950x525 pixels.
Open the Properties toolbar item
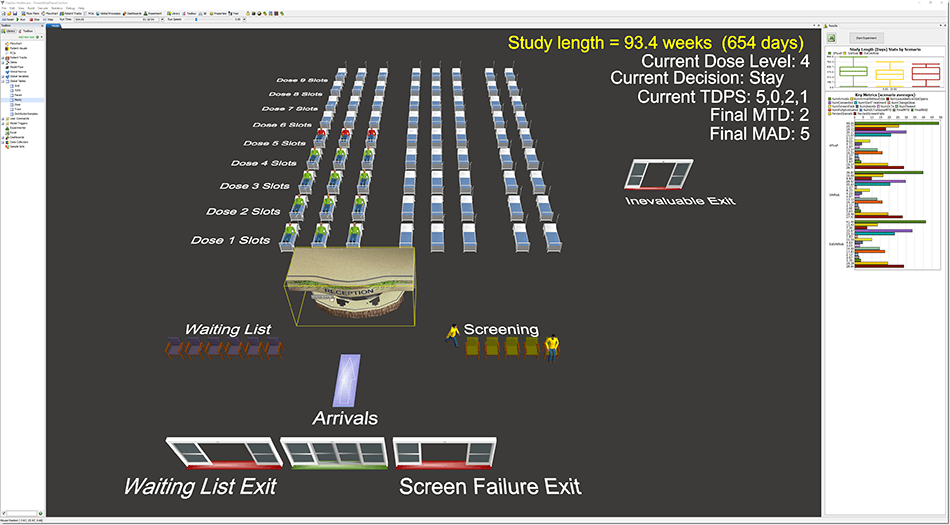click(218, 13)
